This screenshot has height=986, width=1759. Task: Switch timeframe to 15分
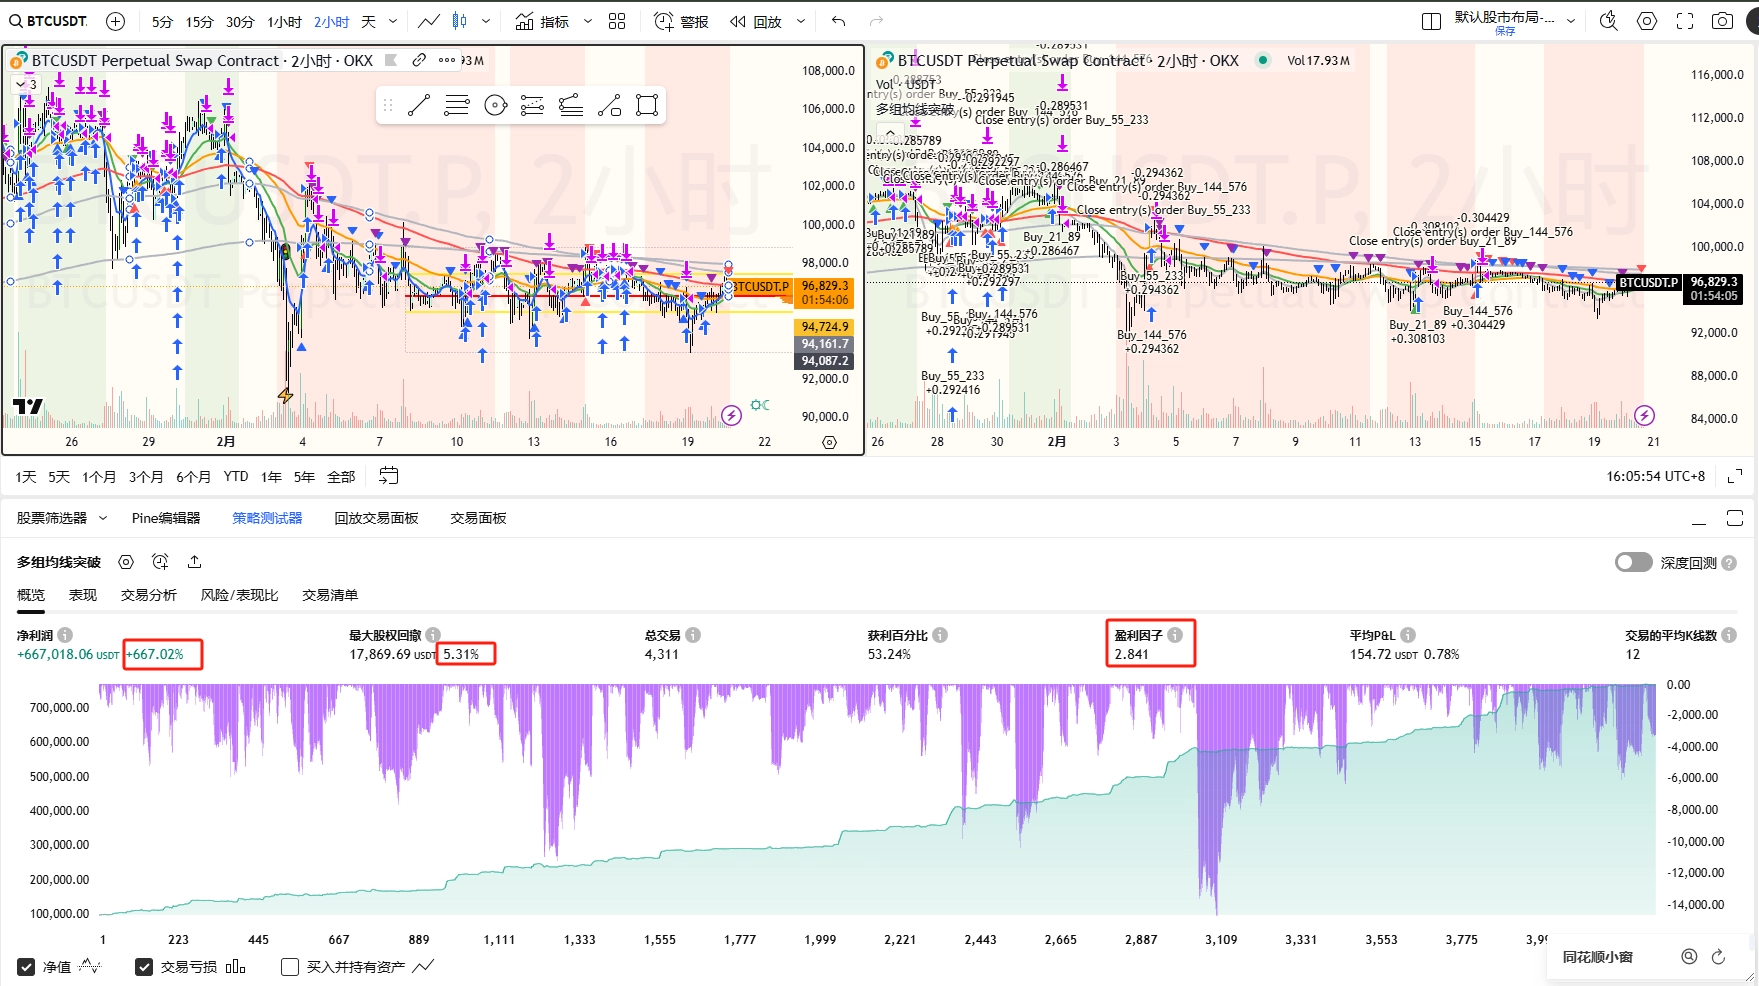pos(200,21)
